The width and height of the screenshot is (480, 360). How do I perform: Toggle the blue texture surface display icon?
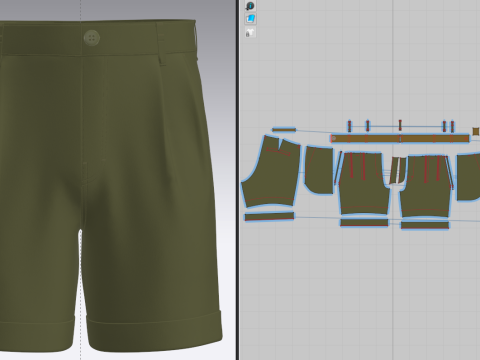pyautogui.click(x=250, y=19)
